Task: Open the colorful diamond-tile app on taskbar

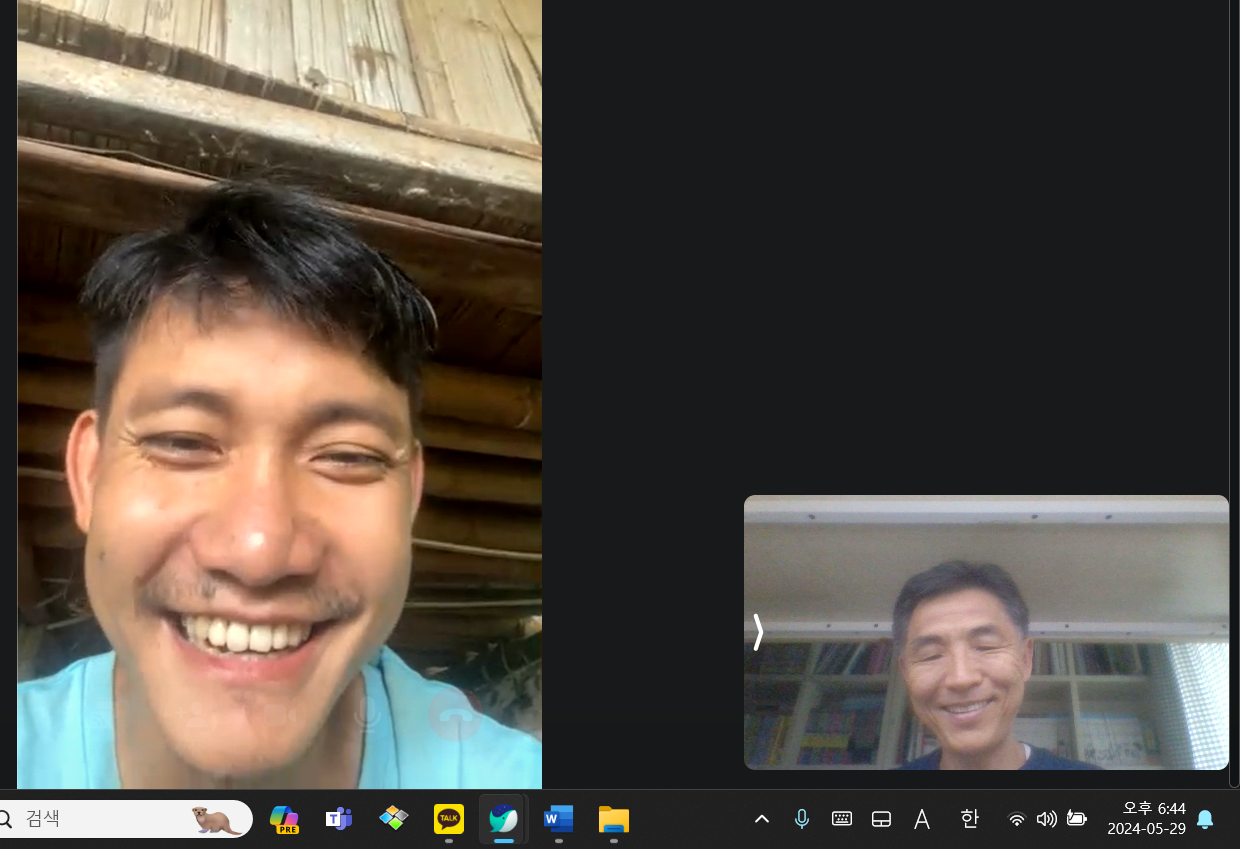Action: tap(394, 820)
